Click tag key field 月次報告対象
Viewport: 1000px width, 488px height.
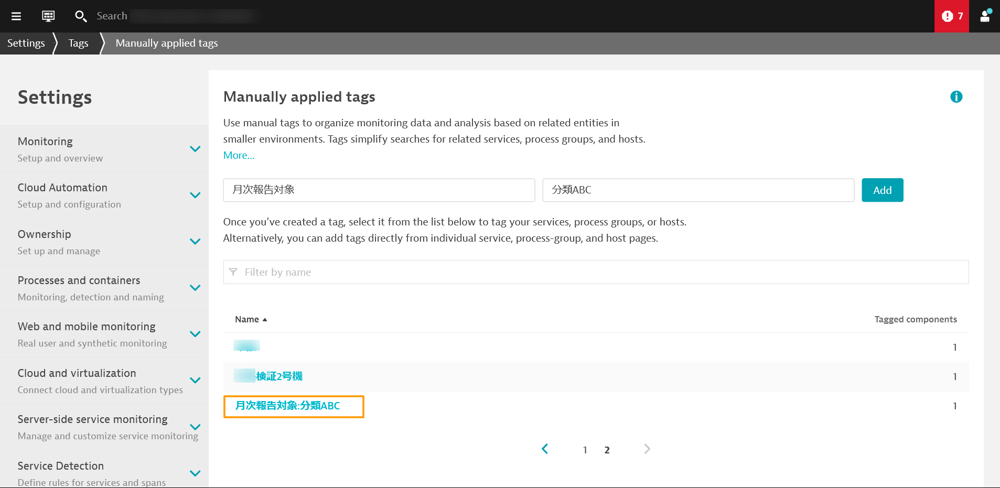coord(379,190)
